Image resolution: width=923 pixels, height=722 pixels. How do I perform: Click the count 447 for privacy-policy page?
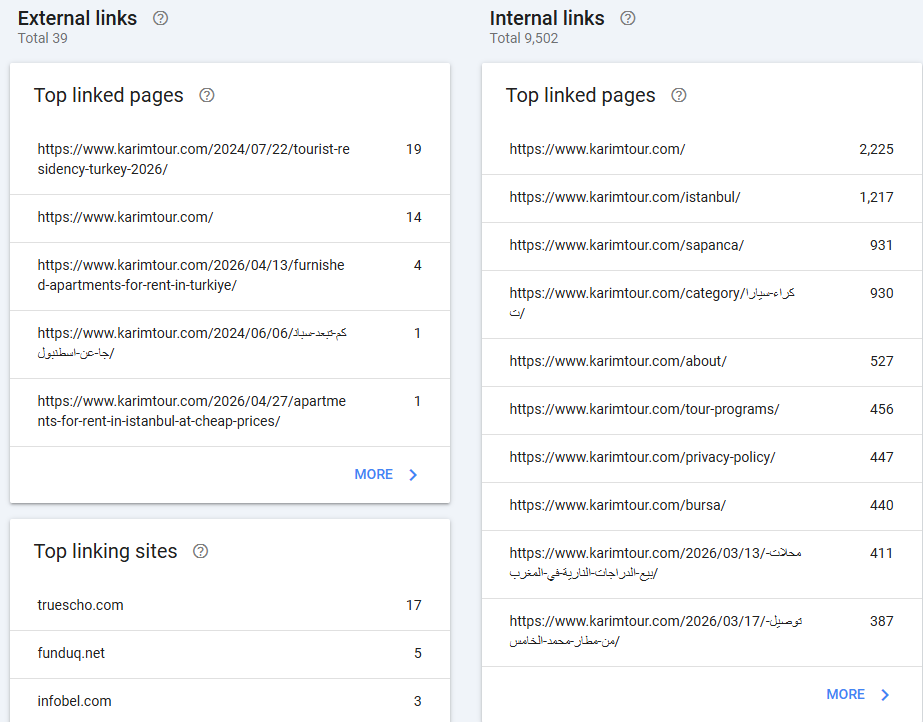(x=882, y=457)
